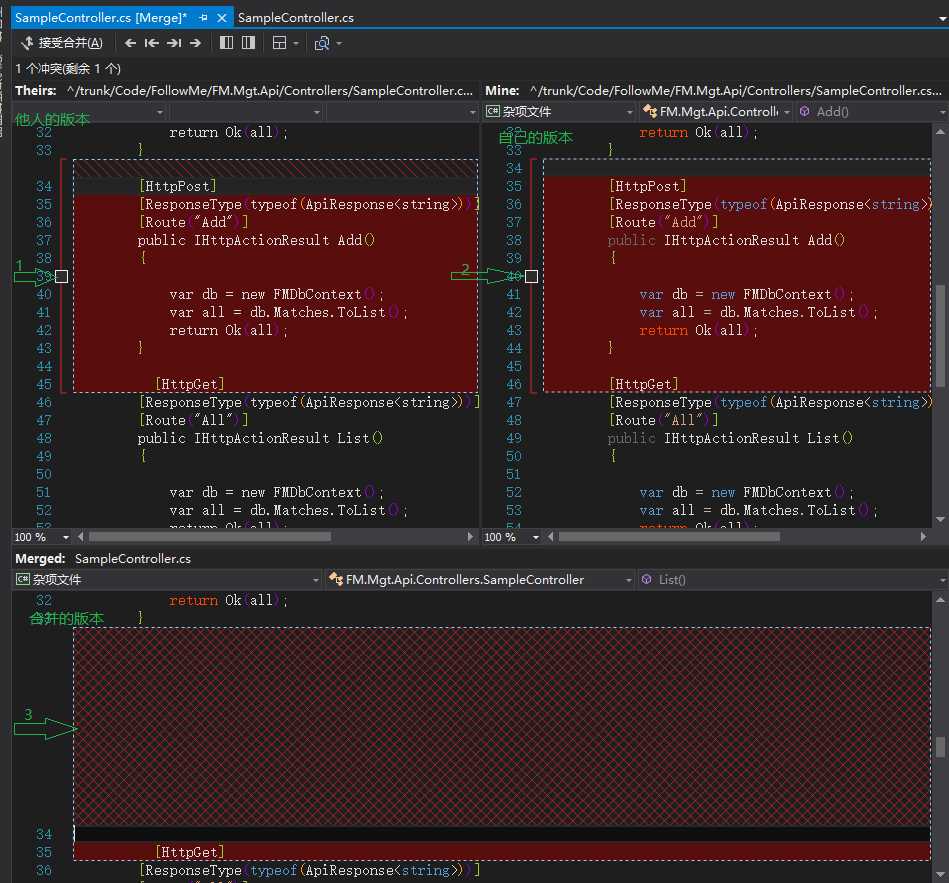Click [HttpPost] on Theirs line 34
The width and height of the screenshot is (949, 883).
pos(178,186)
